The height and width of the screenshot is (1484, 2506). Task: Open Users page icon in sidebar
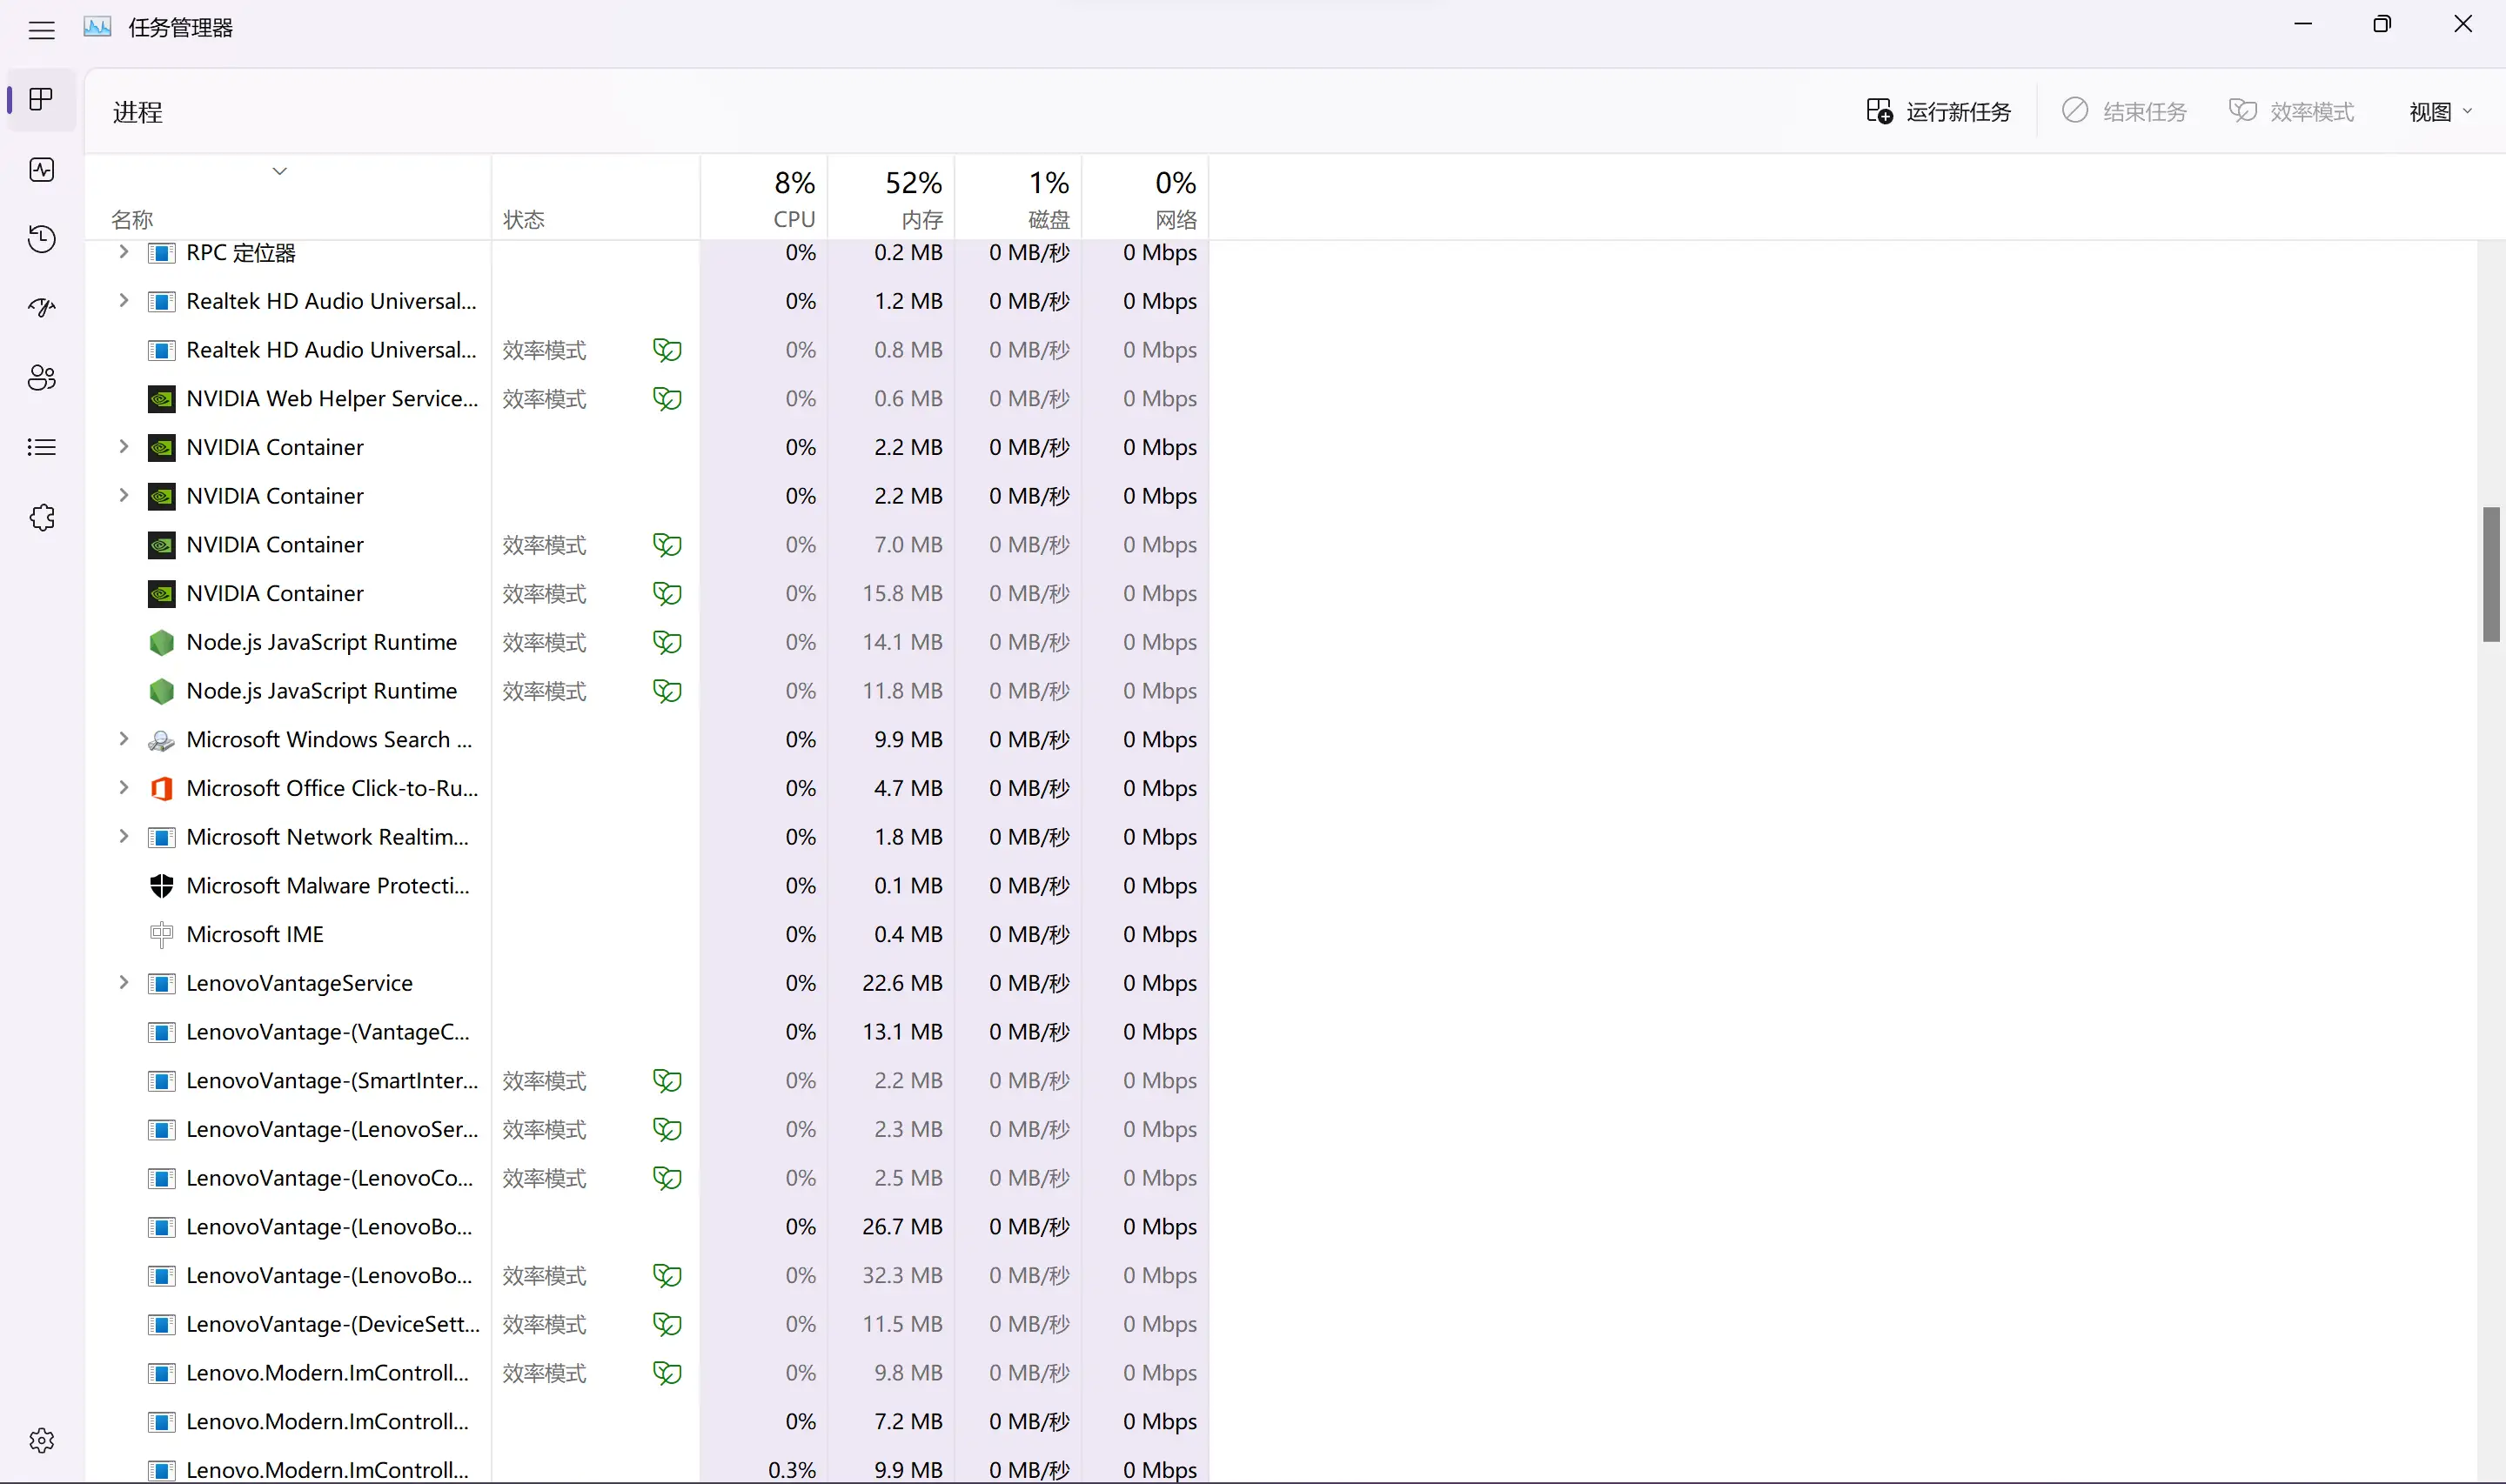(x=41, y=378)
